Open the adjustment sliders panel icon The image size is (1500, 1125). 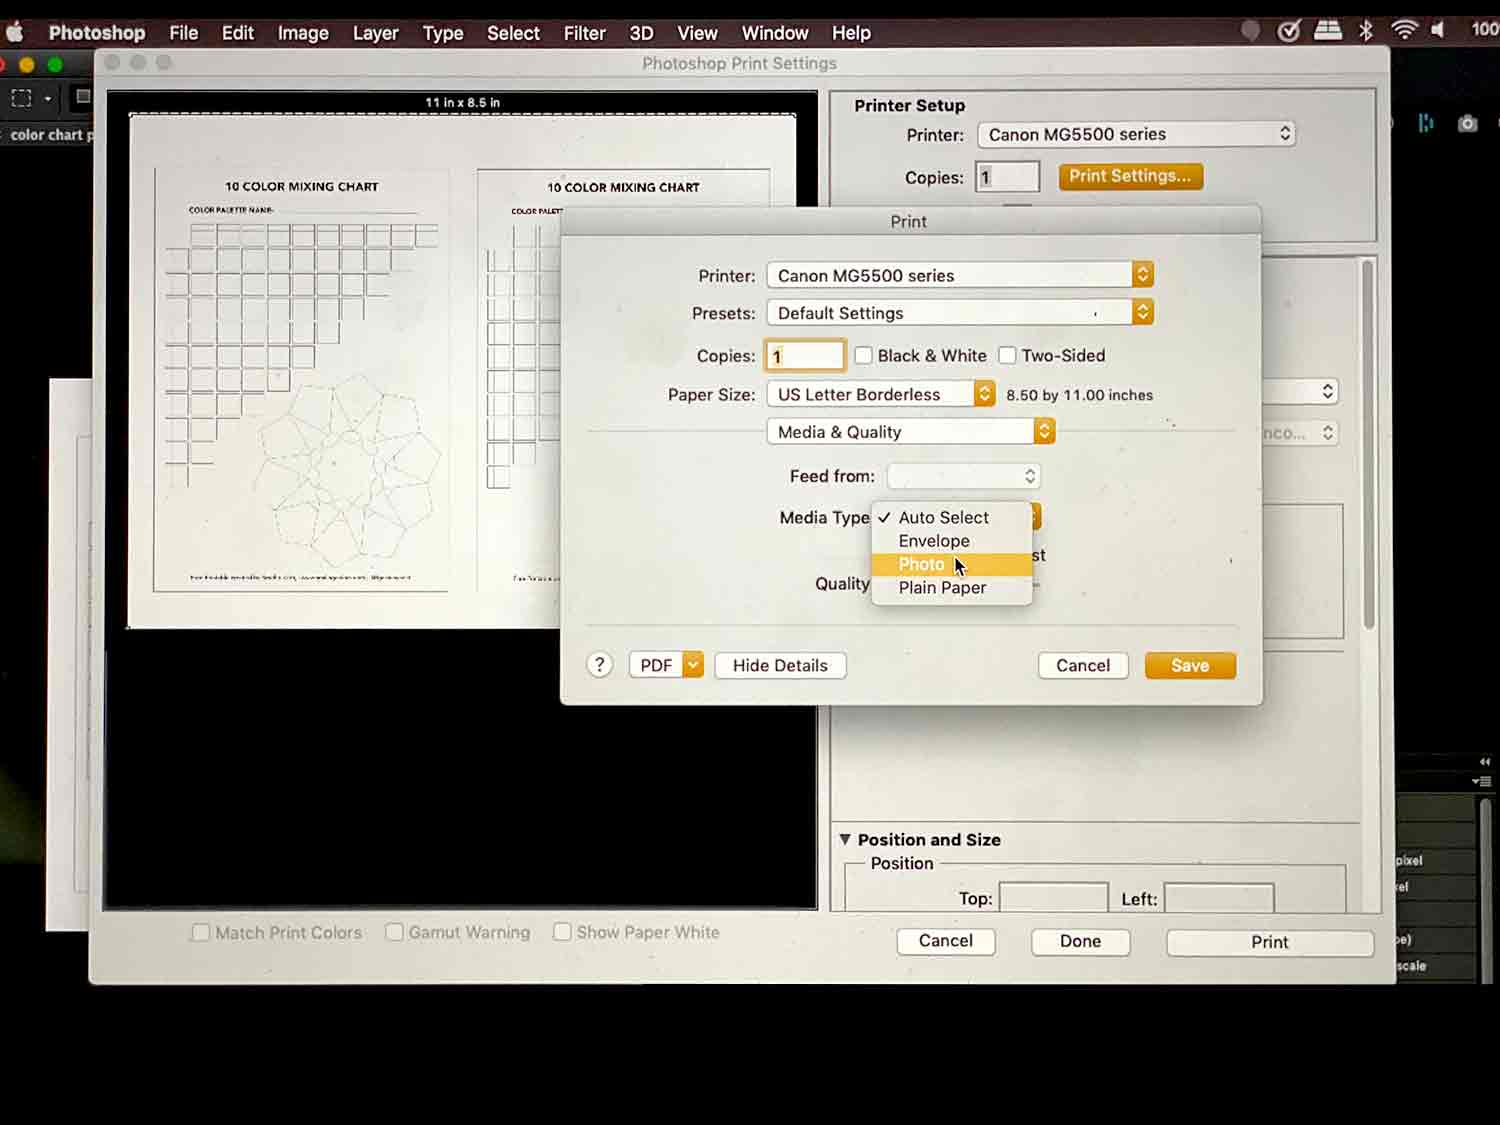point(1426,123)
